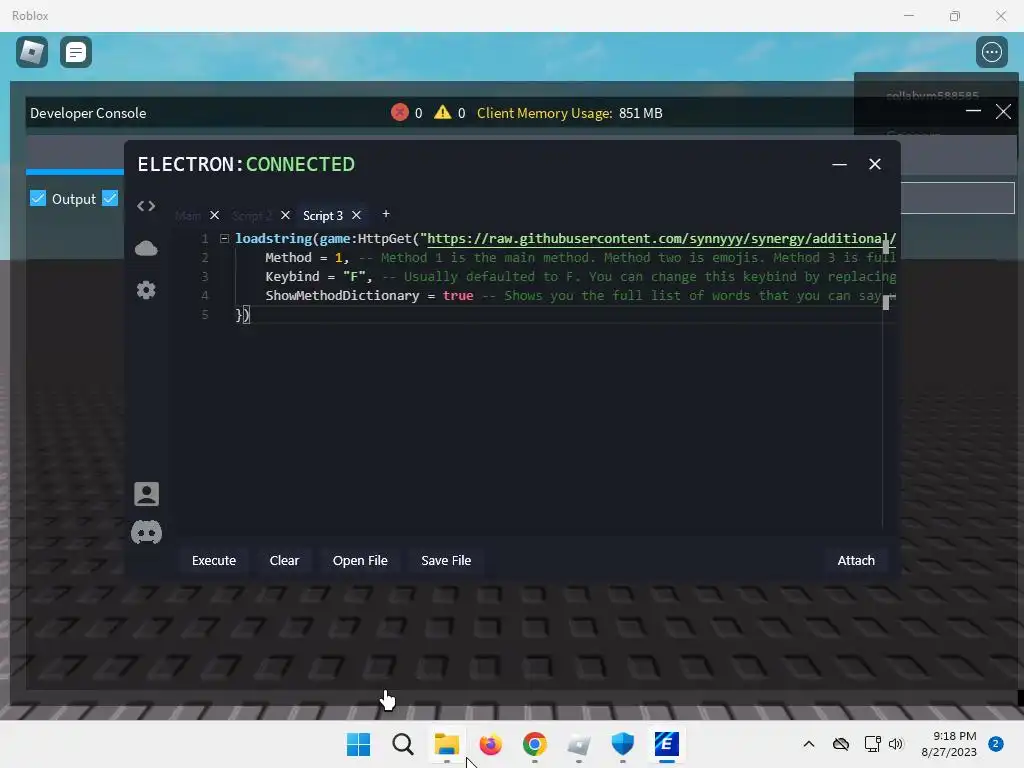Open the Roblox chat icon
Image resolution: width=1024 pixels, height=768 pixels.
76,52
